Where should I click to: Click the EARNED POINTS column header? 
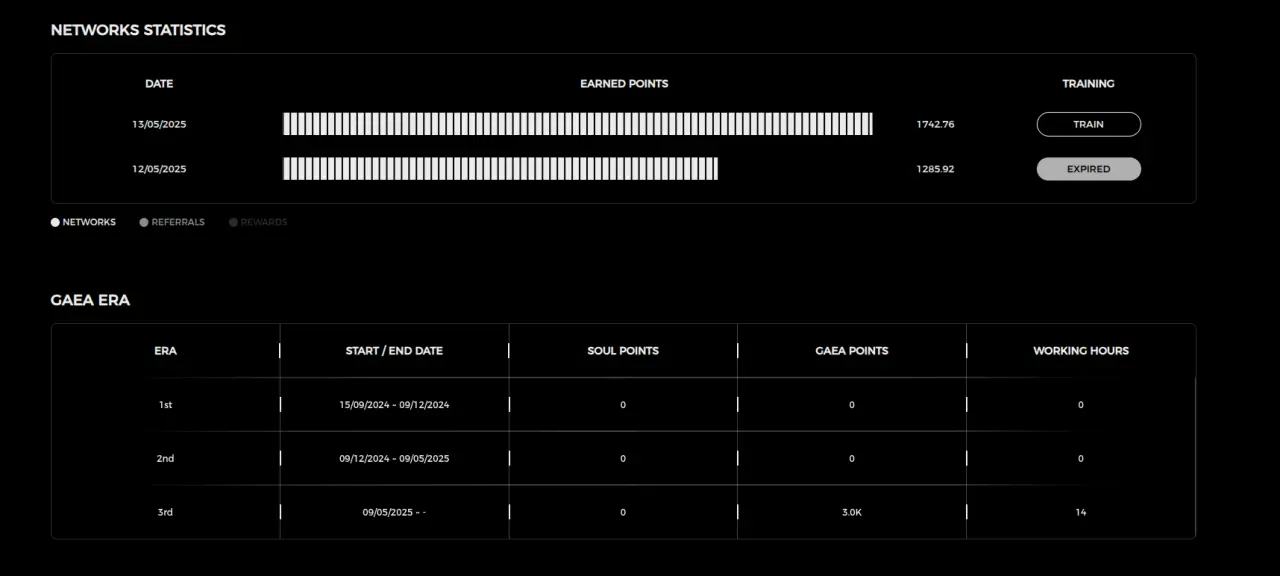[x=624, y=84]
